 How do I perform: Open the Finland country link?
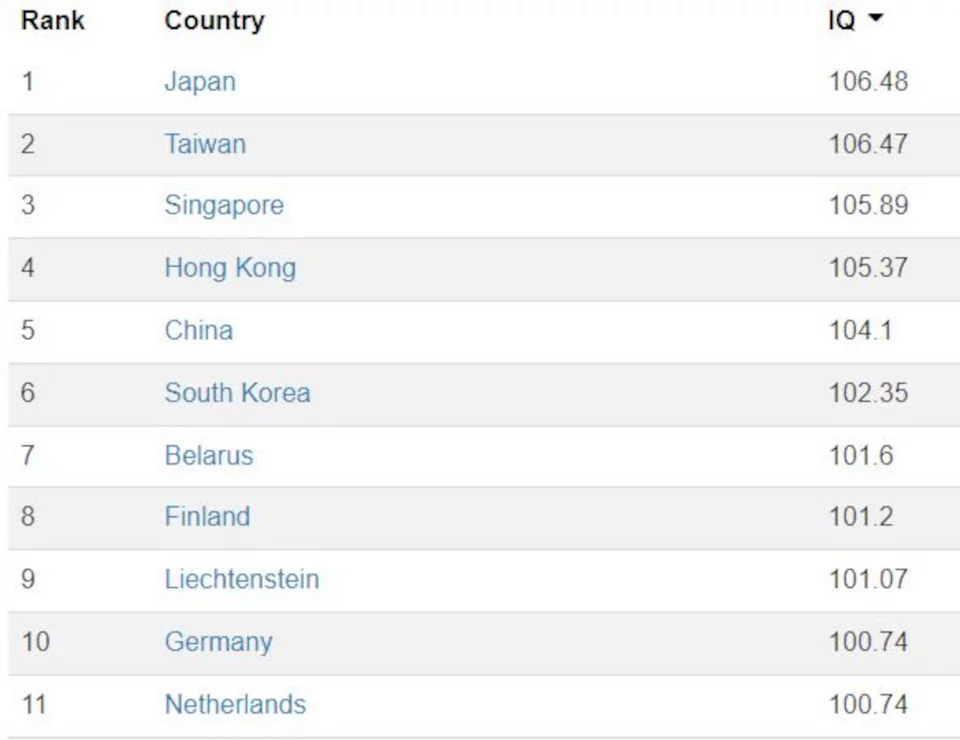click(207, 517)
